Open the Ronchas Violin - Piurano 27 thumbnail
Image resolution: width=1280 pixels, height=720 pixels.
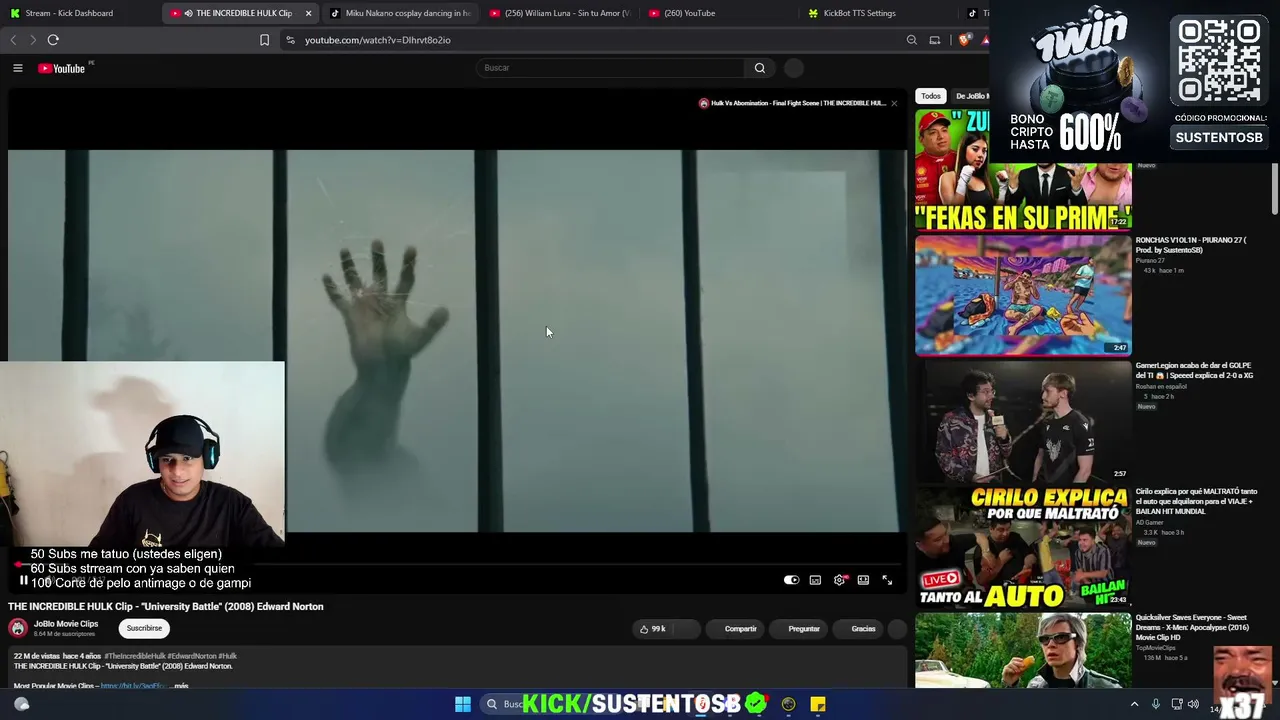[x=1023, y=295]
